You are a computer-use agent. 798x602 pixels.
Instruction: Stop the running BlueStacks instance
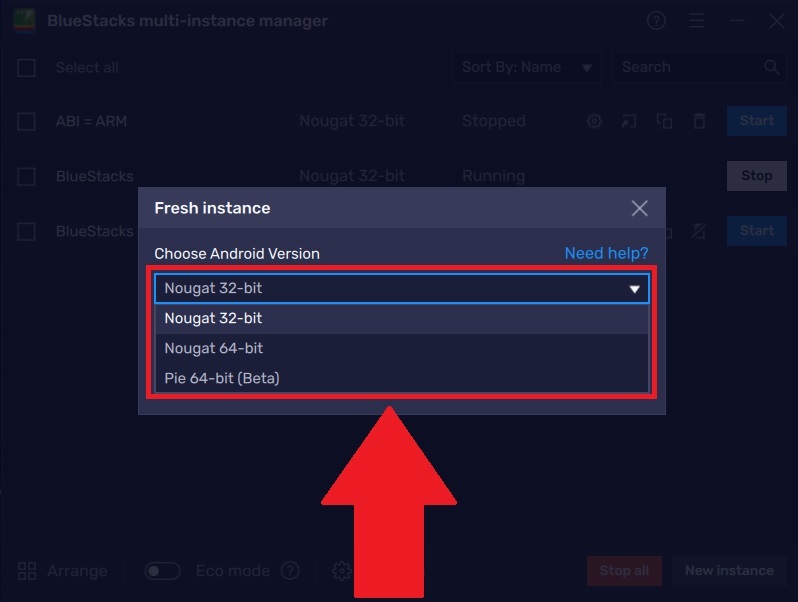[757, 176]
